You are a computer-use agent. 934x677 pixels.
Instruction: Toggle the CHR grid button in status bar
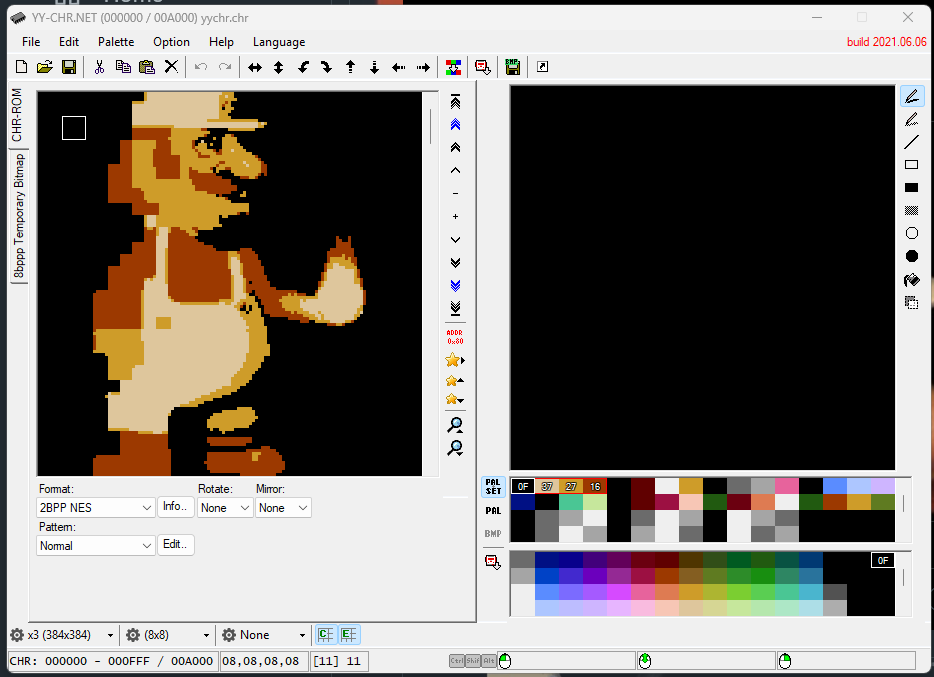pyautogui.click(x=325, y=635)
